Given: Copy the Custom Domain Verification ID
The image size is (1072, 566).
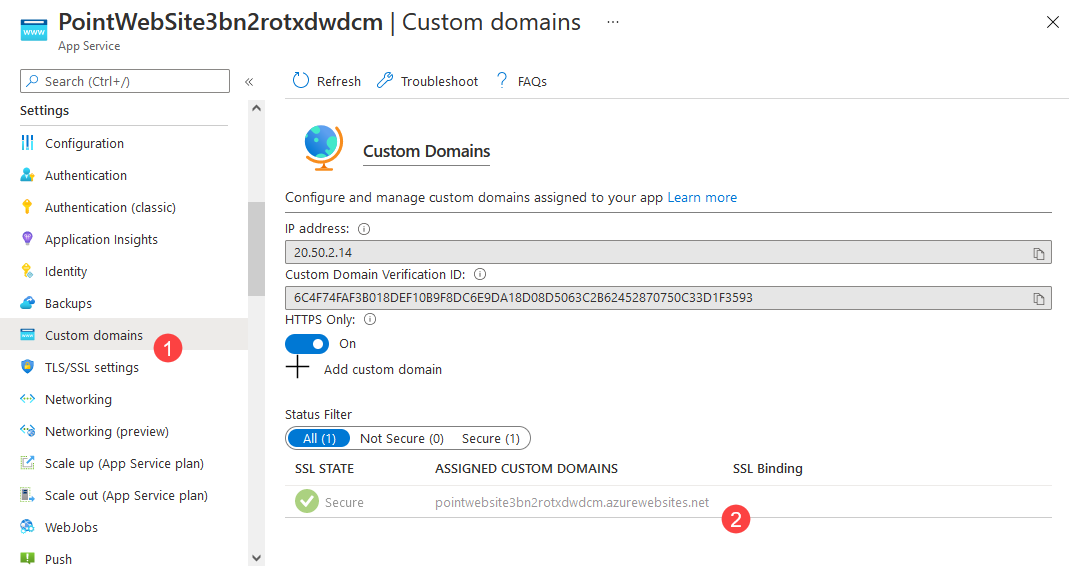Looking at the screenshot, I should (x=1038, y=299).
